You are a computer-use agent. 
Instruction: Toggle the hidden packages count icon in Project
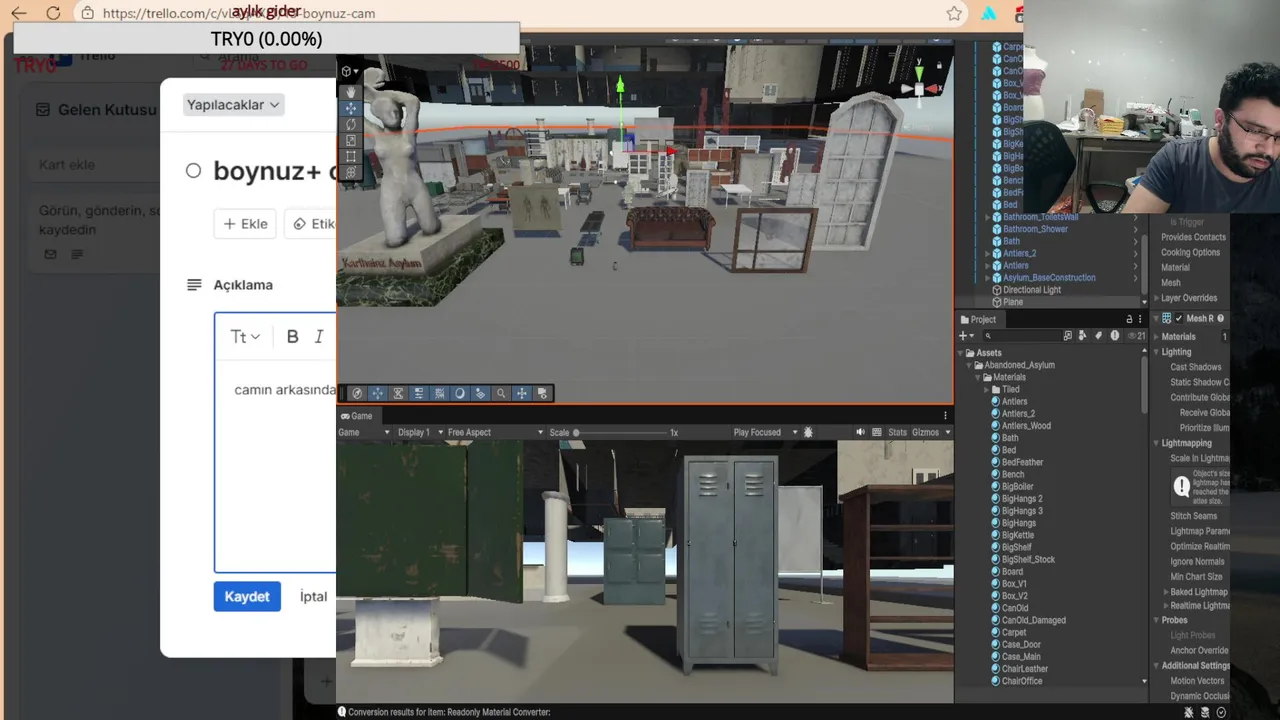click(x=1138, y=336)
